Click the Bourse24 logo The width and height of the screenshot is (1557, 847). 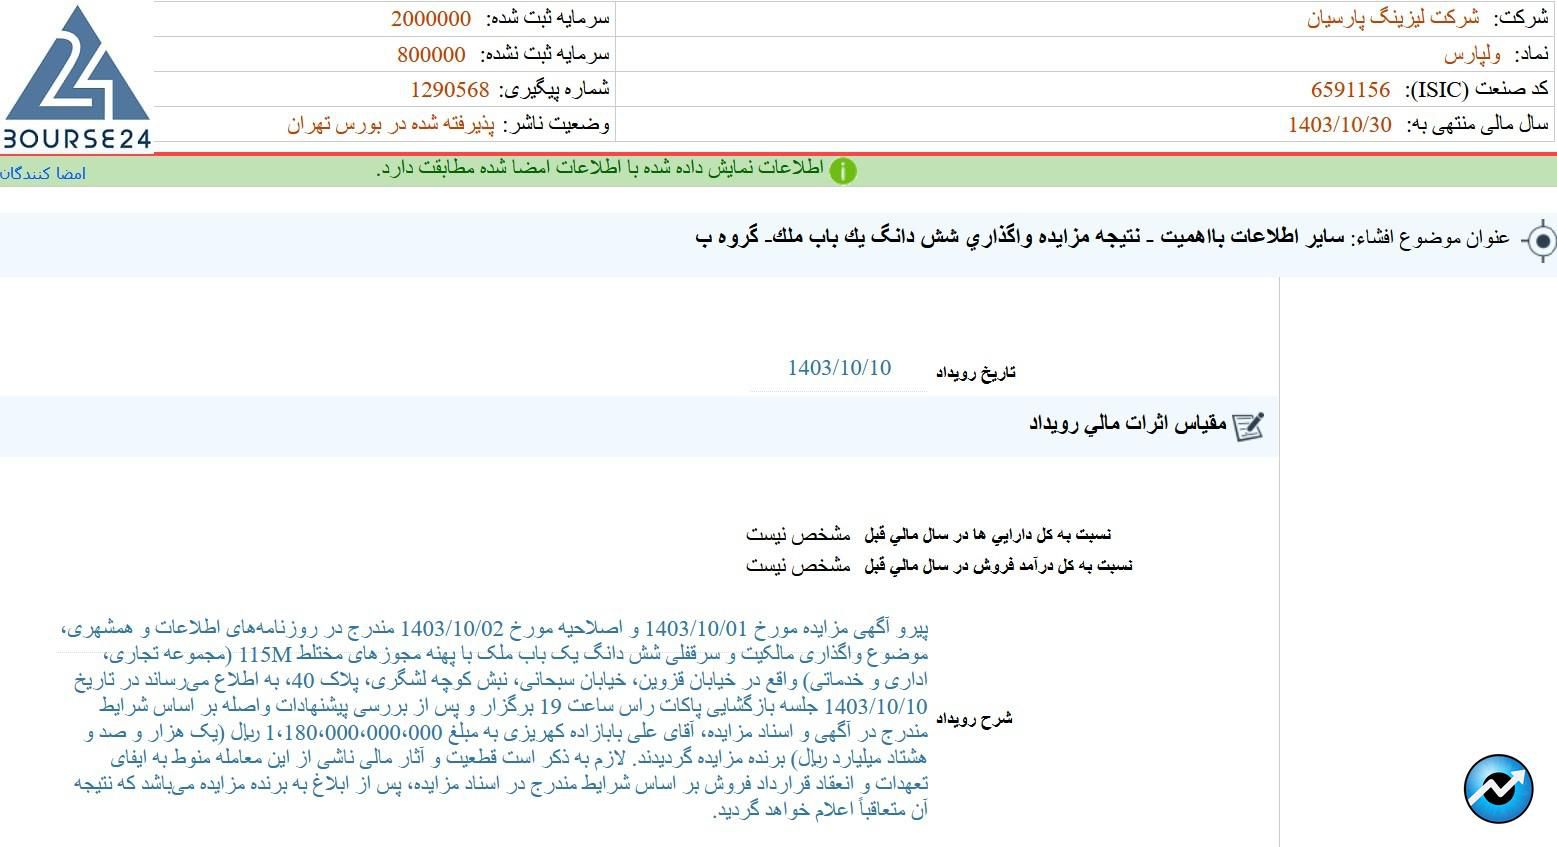pyautogui.click(x=76, y=78)
